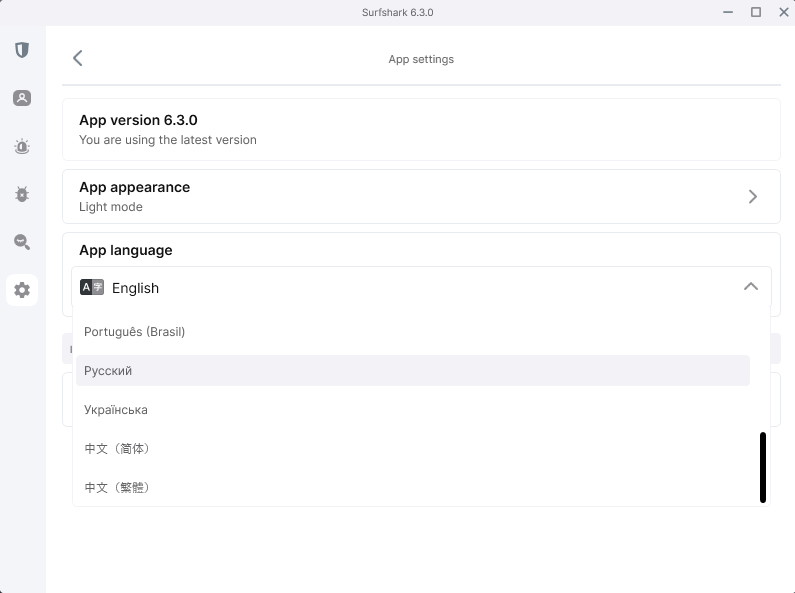Choose Русский from the language list
The image size is (795, 593).
108,371
